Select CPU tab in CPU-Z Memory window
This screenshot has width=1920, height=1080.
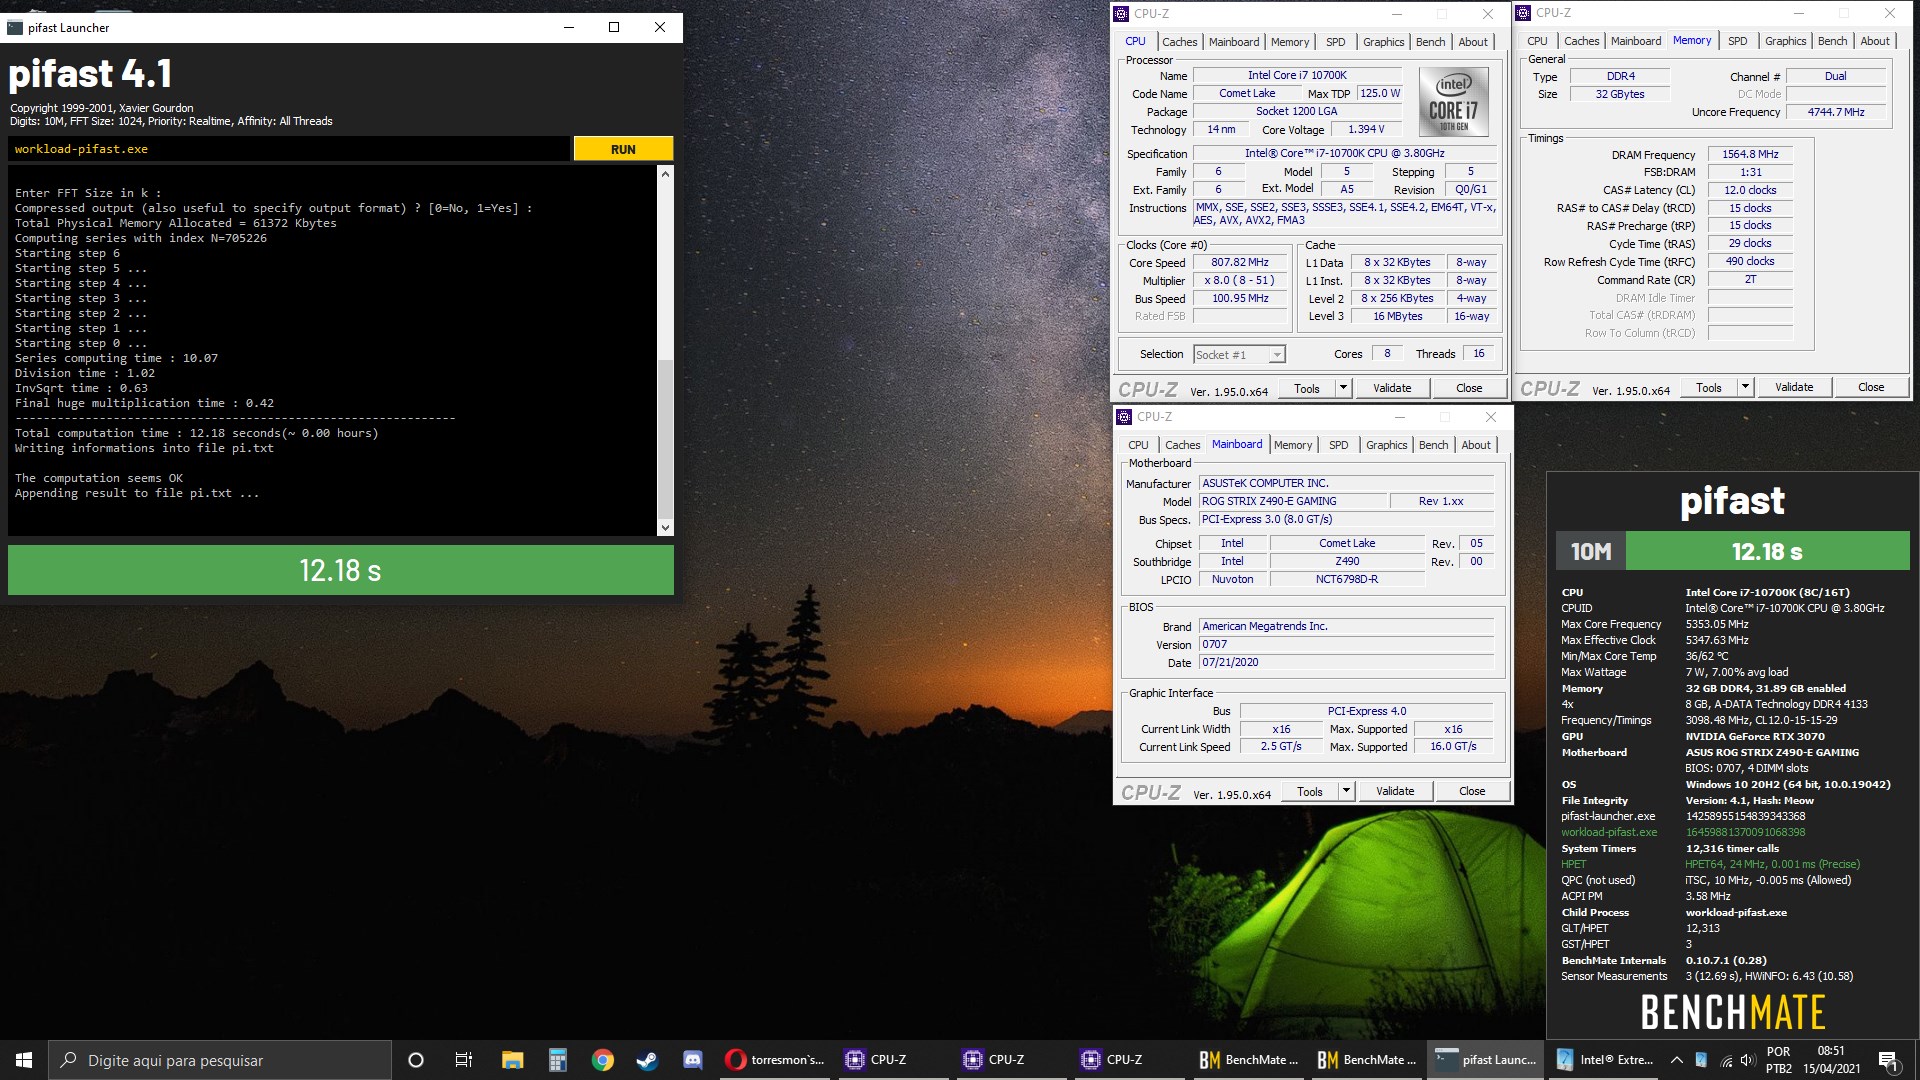pyautogui.click(x=1537, y=41)
